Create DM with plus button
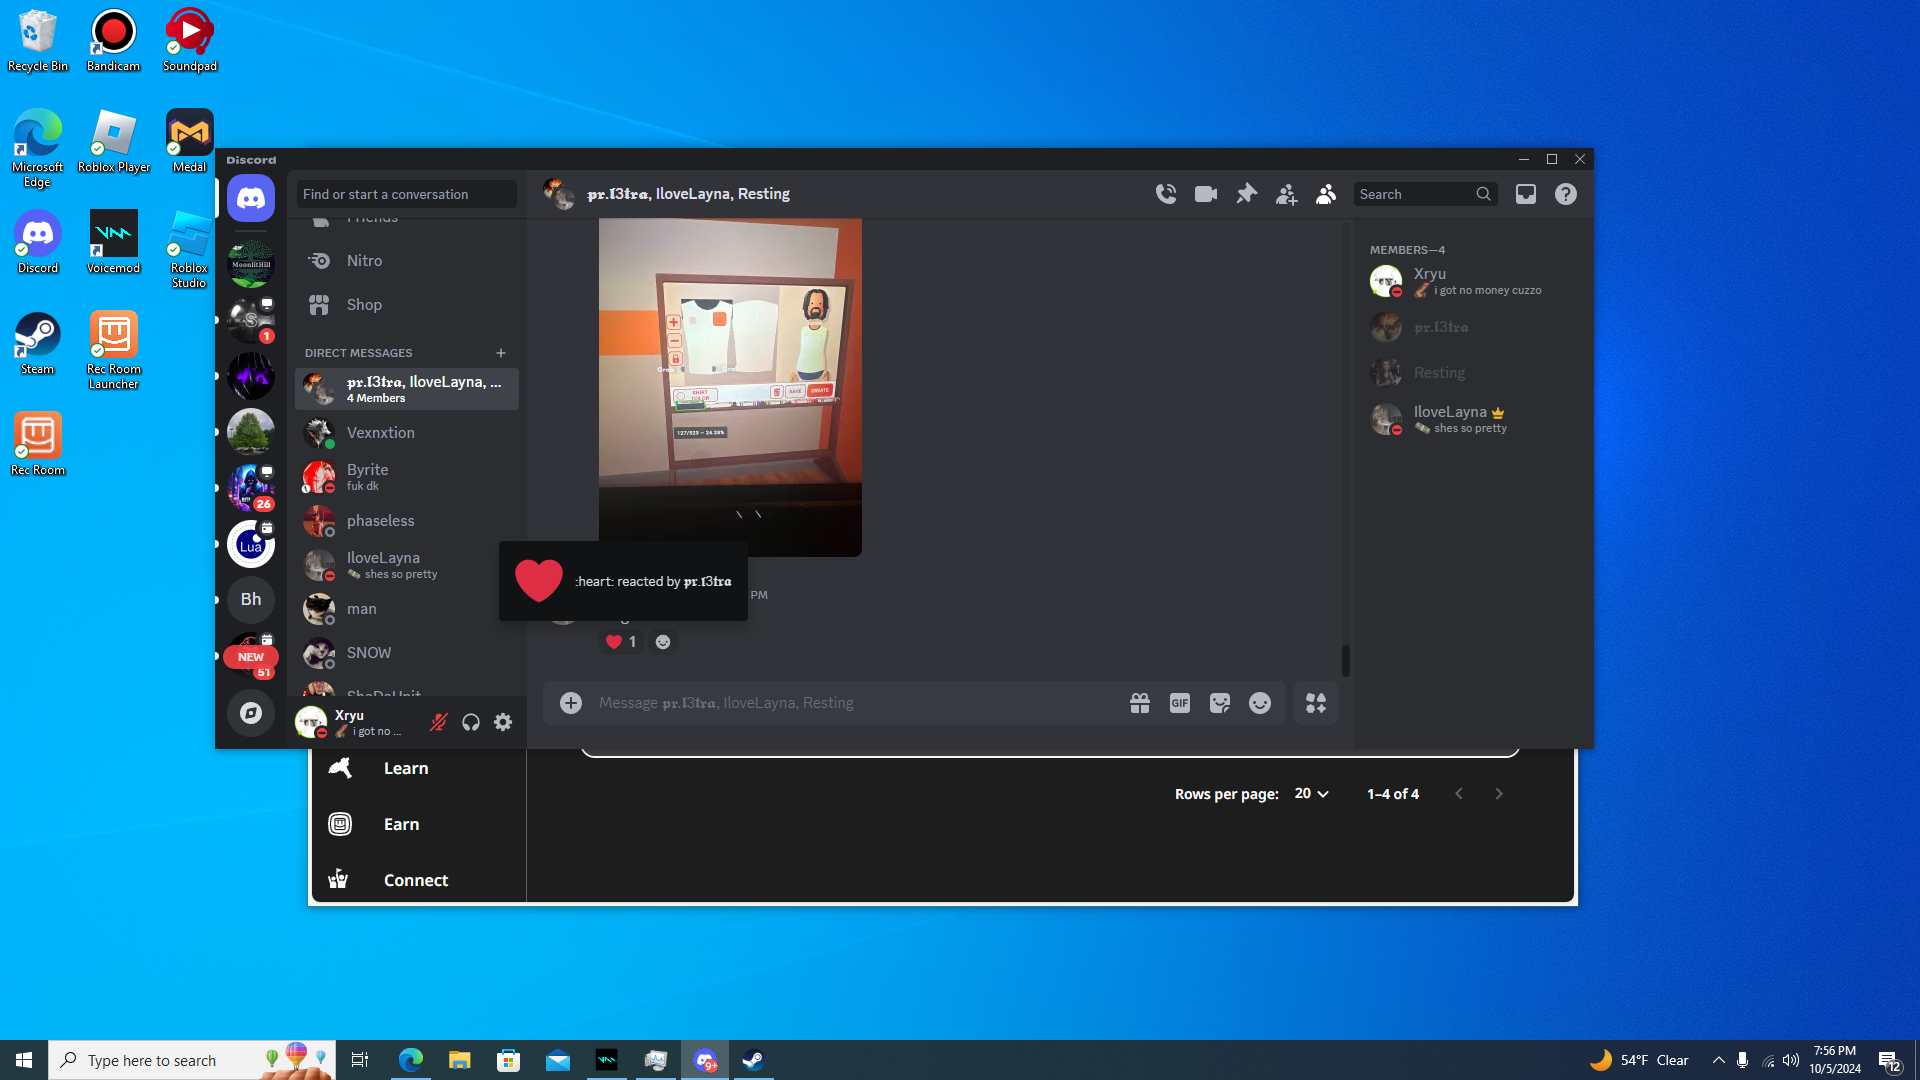Viewport: 1920px width, 1080px height. (x=501, y=353)
